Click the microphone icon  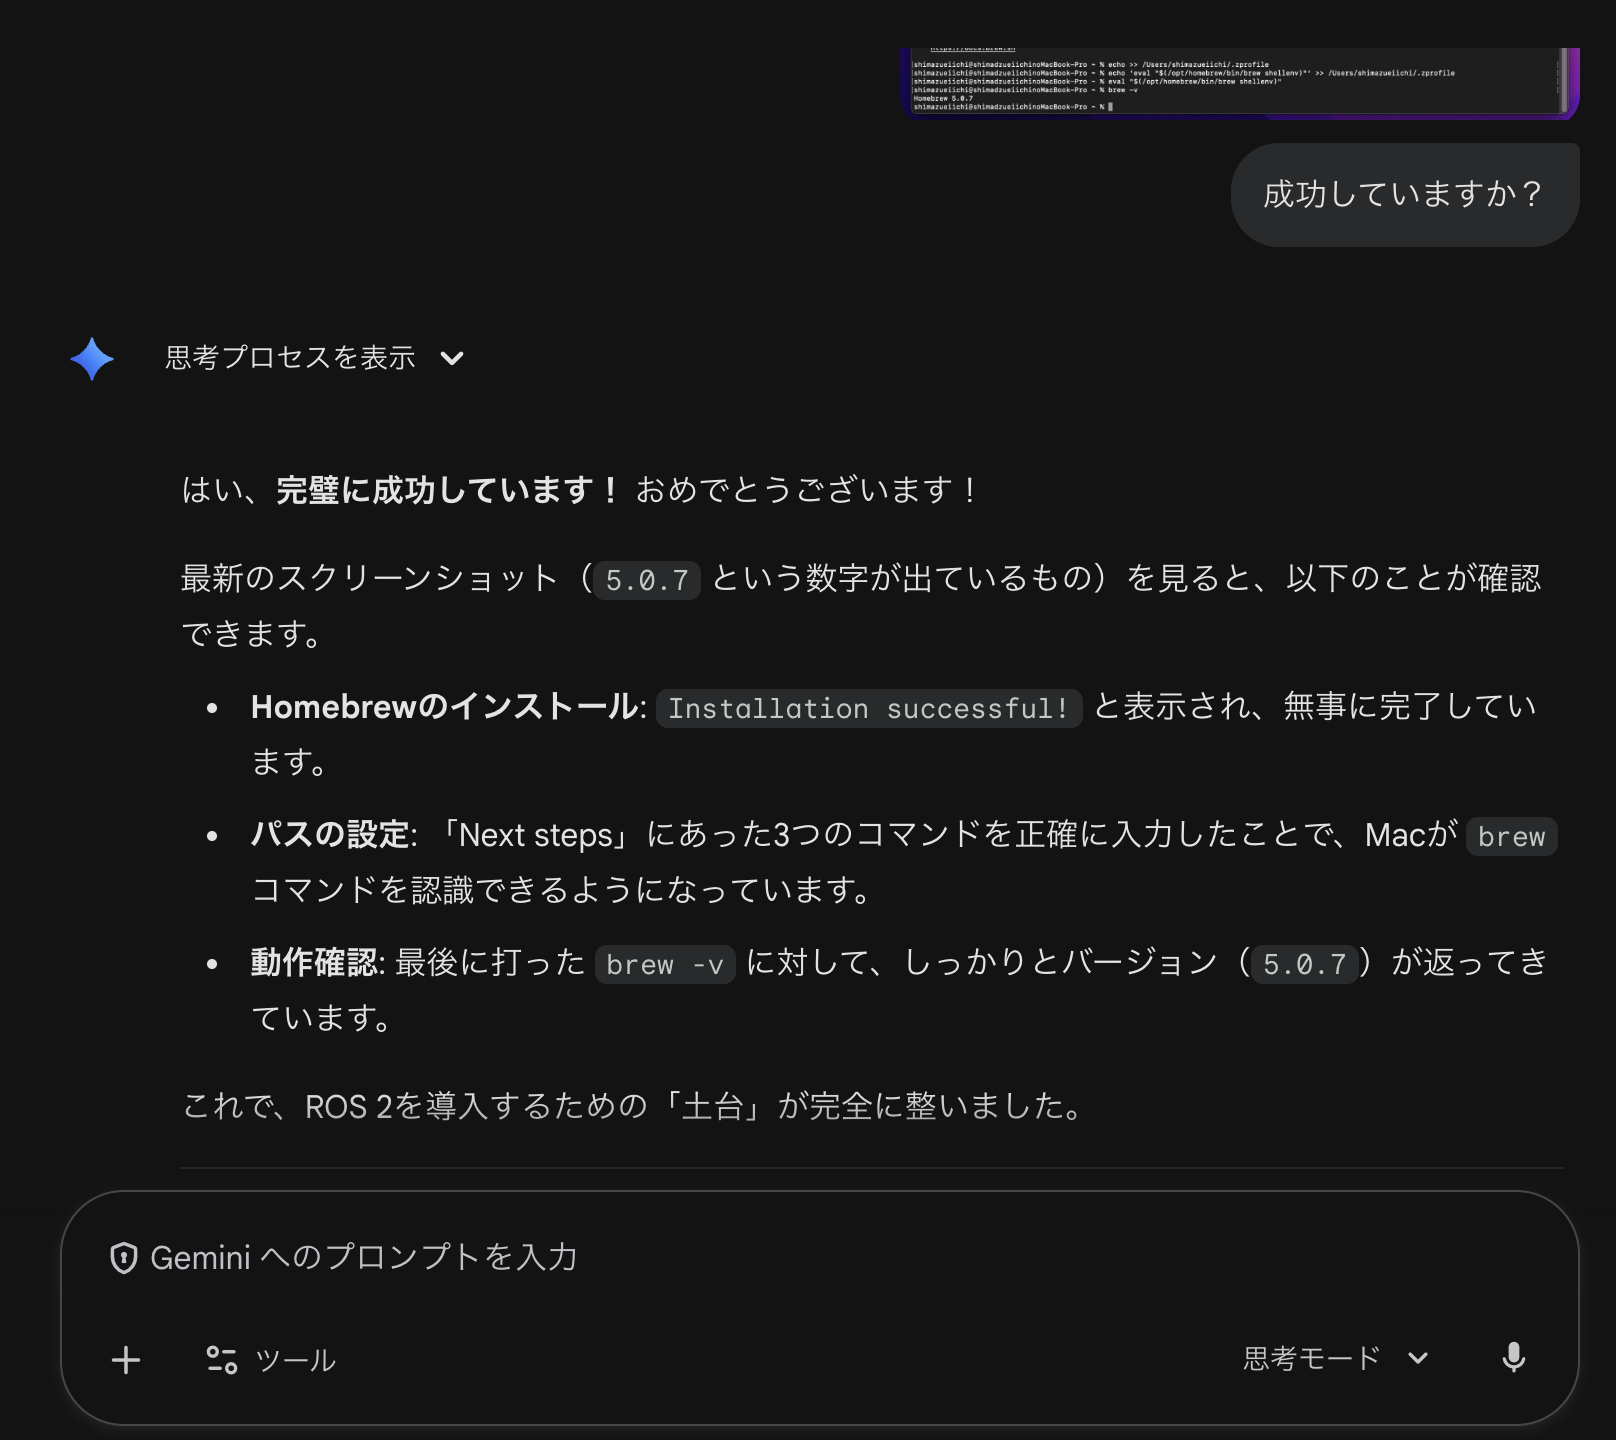click(1513, 1358)
